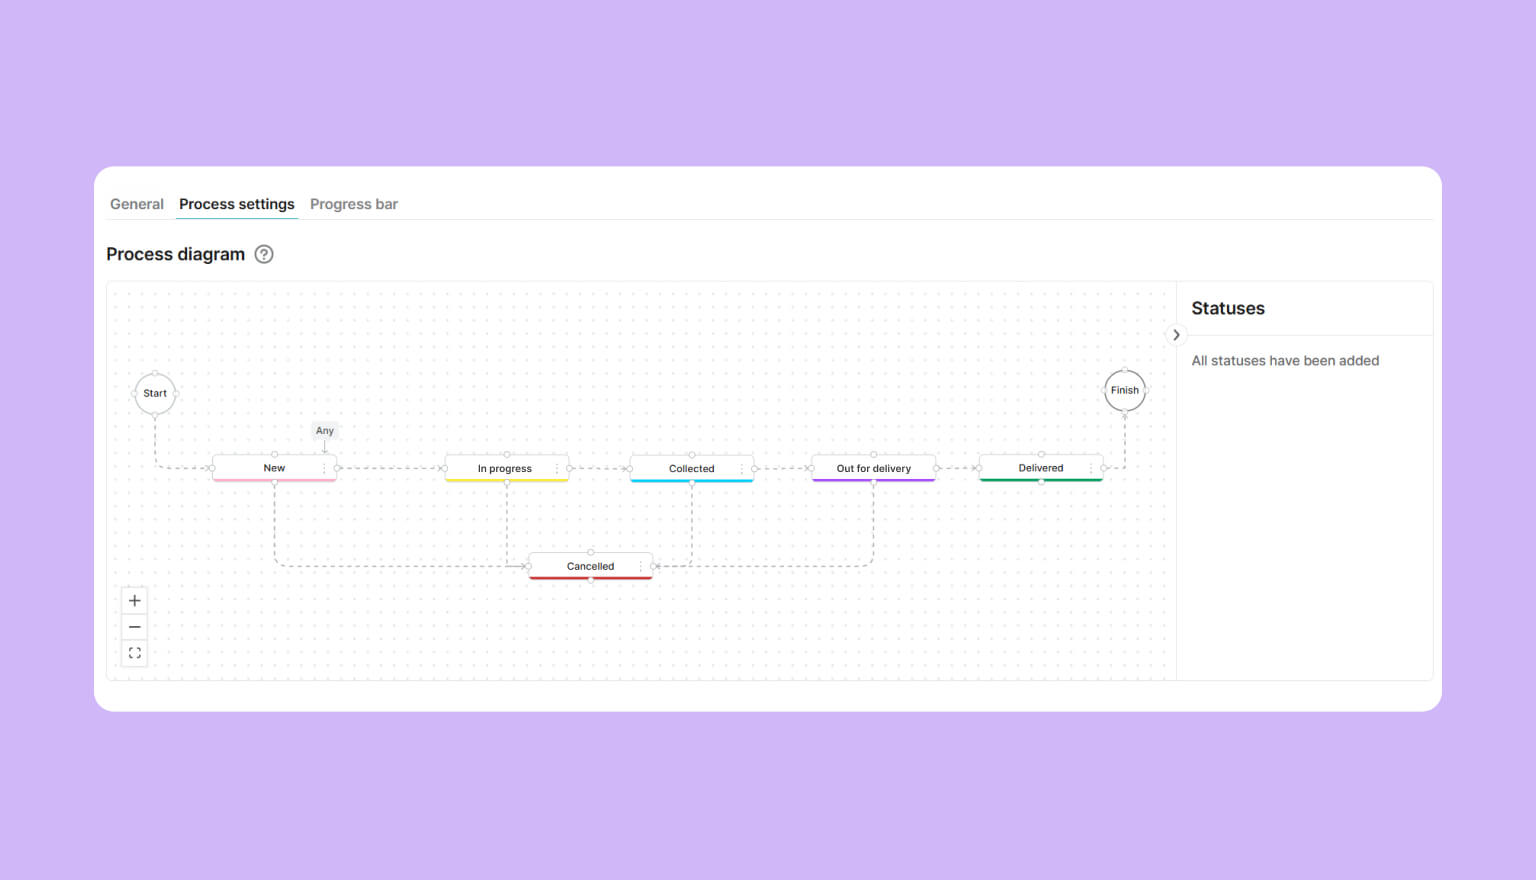Screen dimensions: 1536x880
Task: Open the Process diagram help icon
Action: point(264,254)
